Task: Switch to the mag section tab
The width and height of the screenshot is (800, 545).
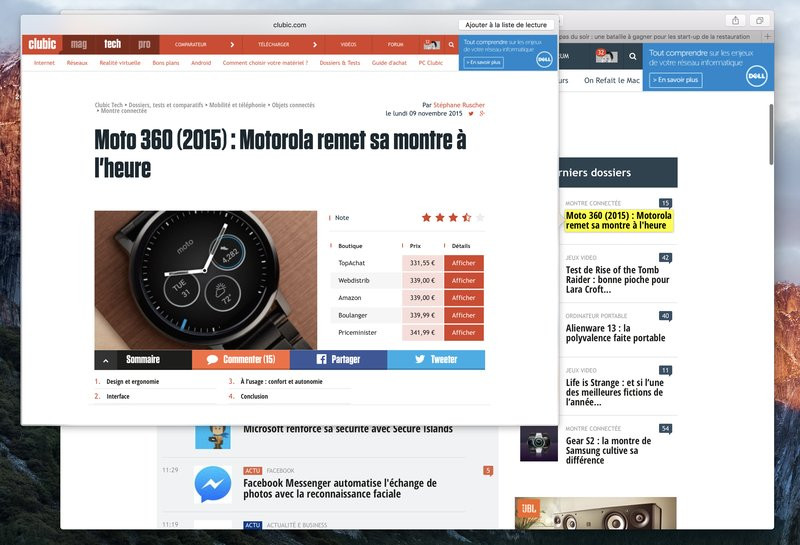Action: click(x=79, y=44)
